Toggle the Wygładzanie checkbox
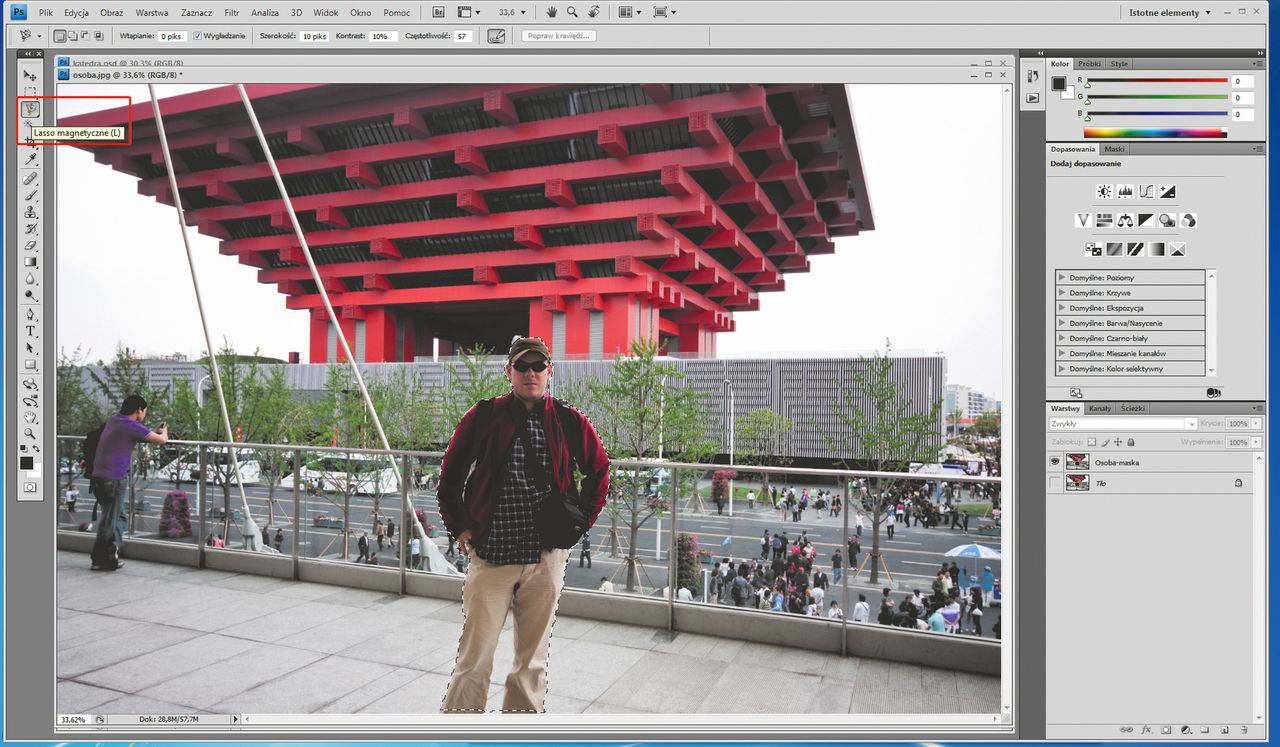This screenshot has height=747, width=1280. click(197, 36)
